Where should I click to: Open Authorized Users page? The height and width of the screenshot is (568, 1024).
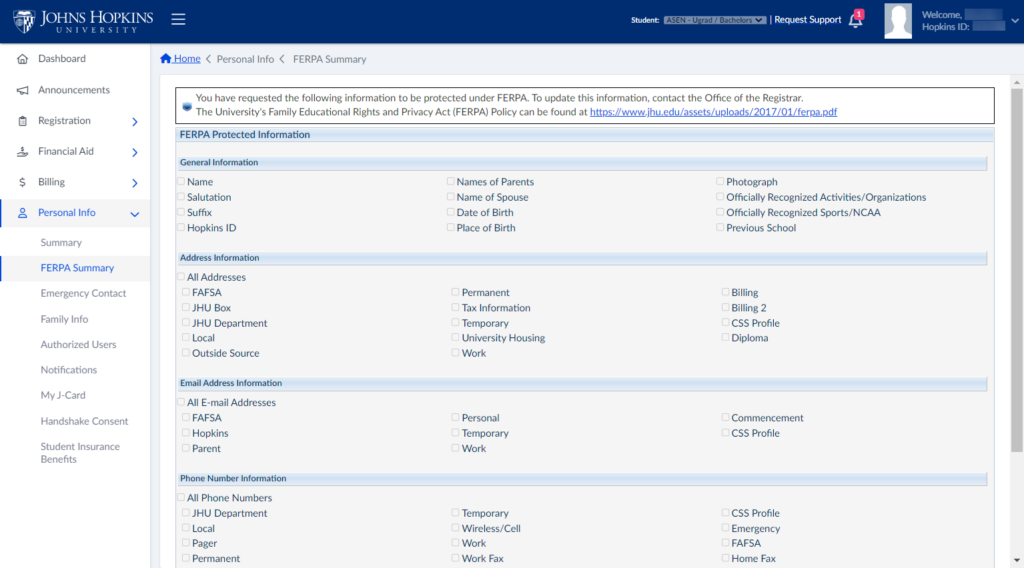tap(78, 345)
